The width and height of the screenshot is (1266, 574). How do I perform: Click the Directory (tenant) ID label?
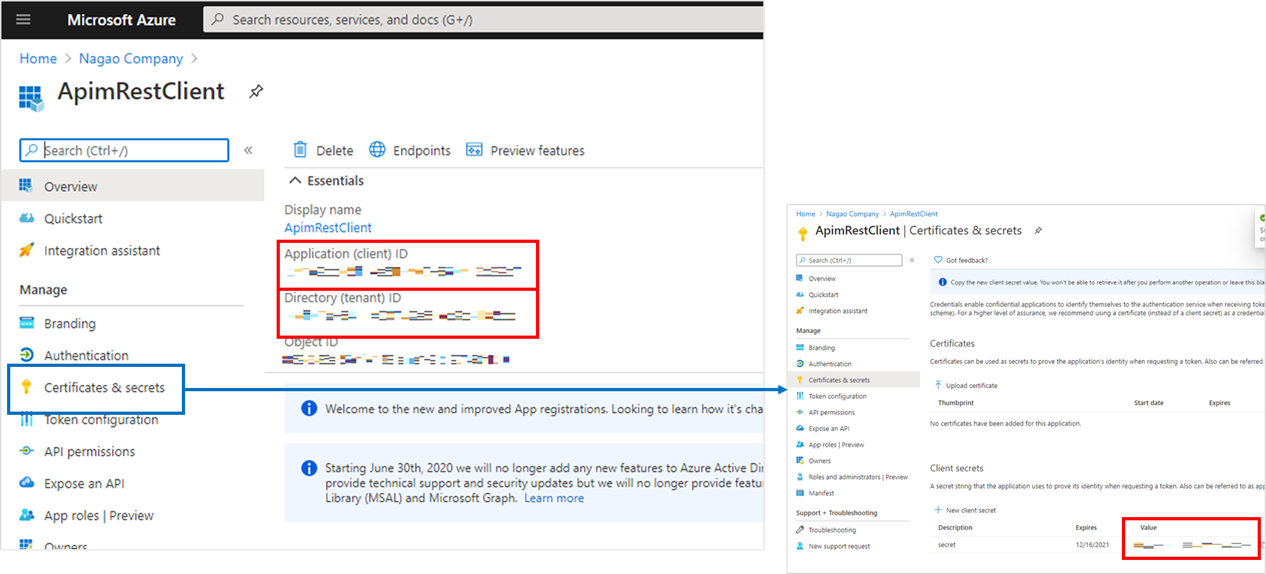pyautogui.click(x=342, y=298)
